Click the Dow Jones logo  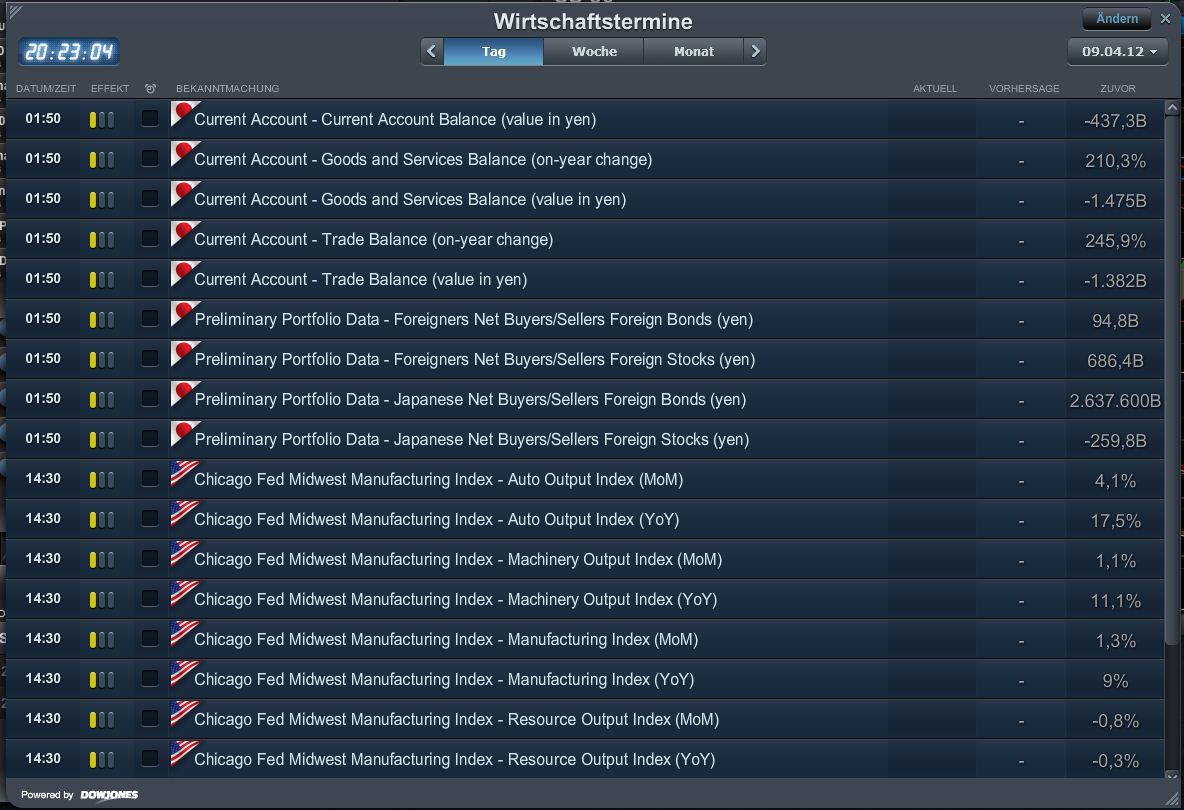coord(109,795)
